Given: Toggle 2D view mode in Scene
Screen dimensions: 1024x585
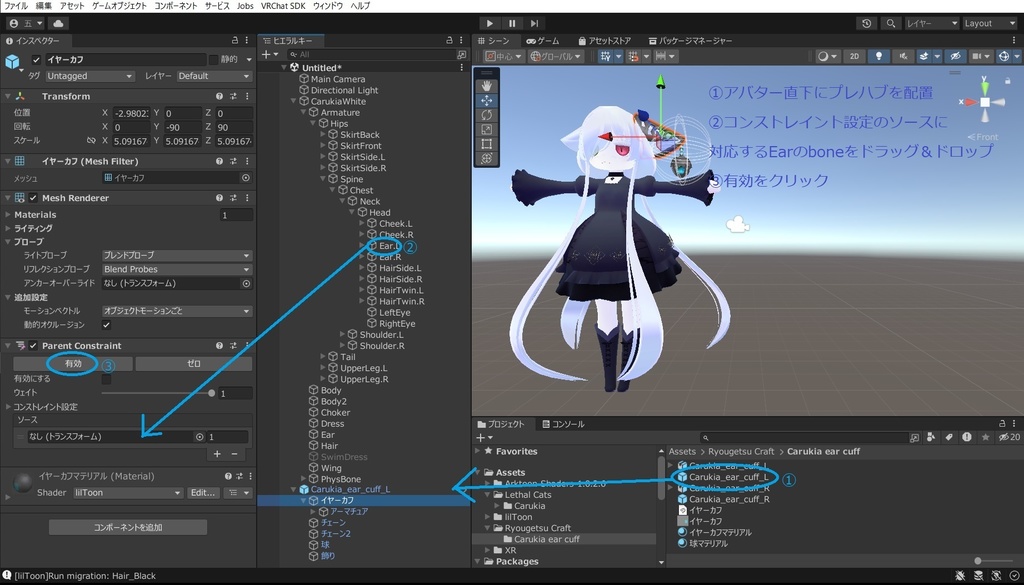Looking at the screenshot, I should (854, 56).
